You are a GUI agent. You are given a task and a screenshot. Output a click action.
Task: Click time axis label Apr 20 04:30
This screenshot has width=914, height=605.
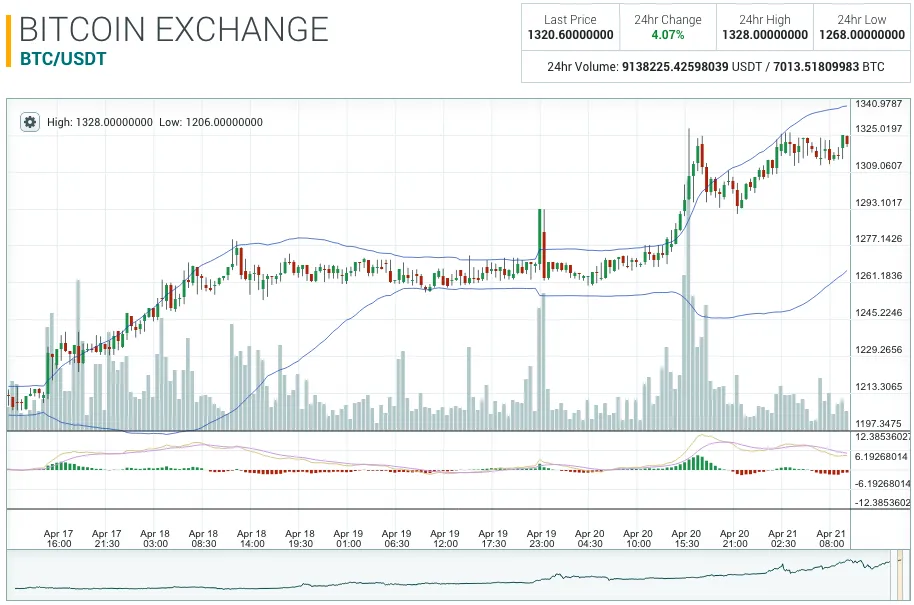click(x=590, y=539)
